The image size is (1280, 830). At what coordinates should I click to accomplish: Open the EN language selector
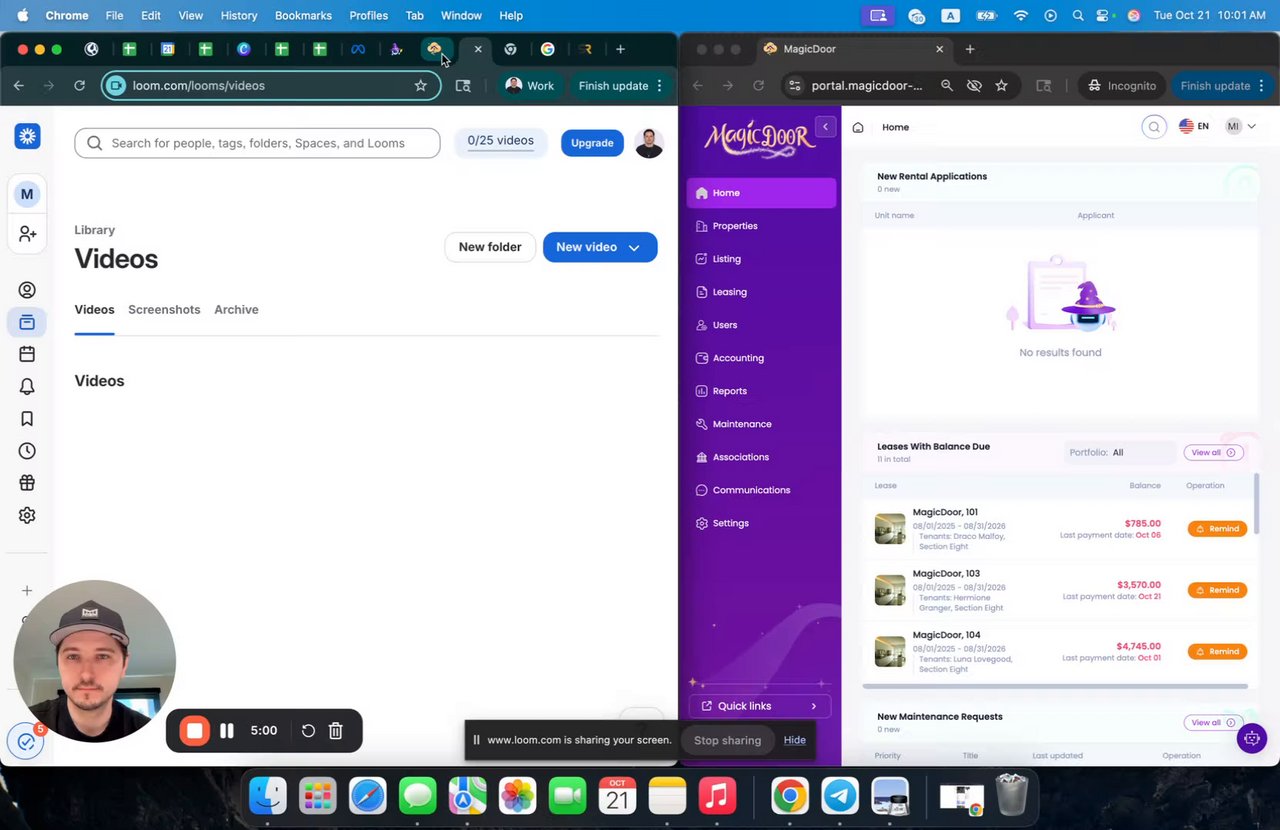1194,127
